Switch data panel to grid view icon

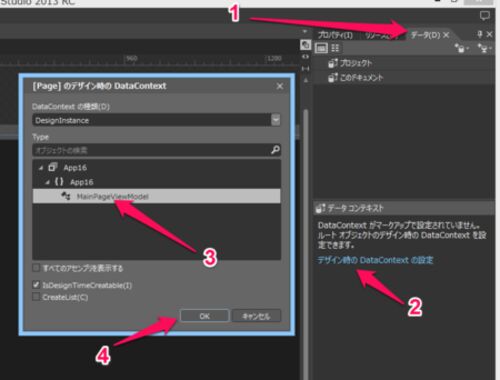pos(335,48)
